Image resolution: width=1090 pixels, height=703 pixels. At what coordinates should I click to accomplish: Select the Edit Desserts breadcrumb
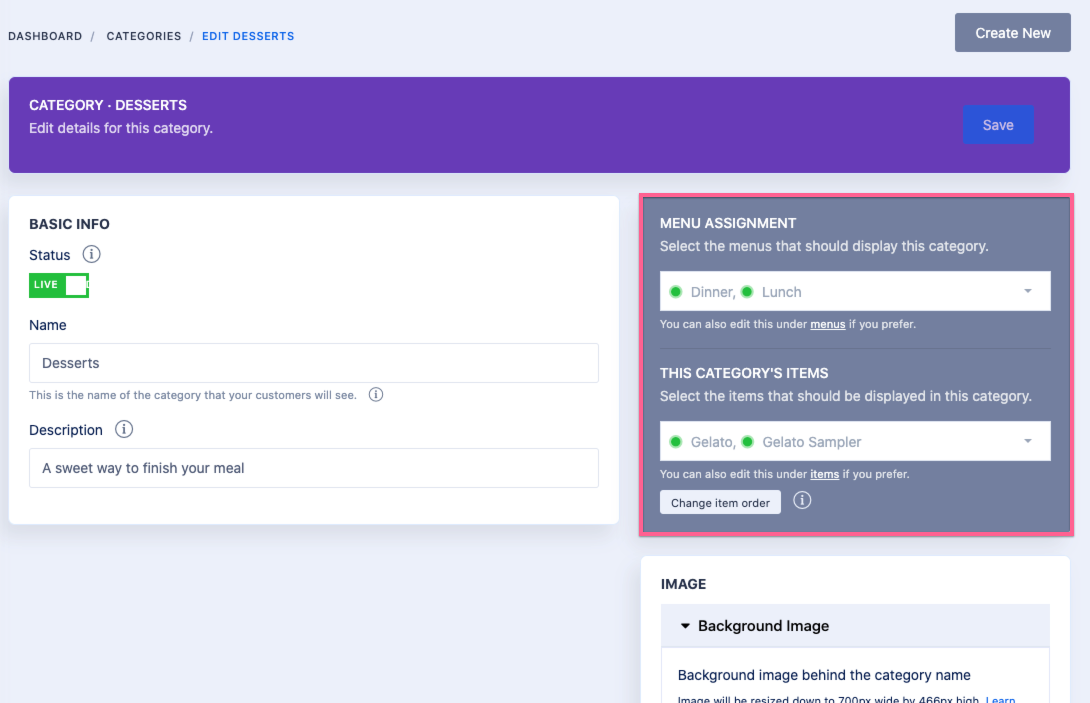tap(248, 36)
